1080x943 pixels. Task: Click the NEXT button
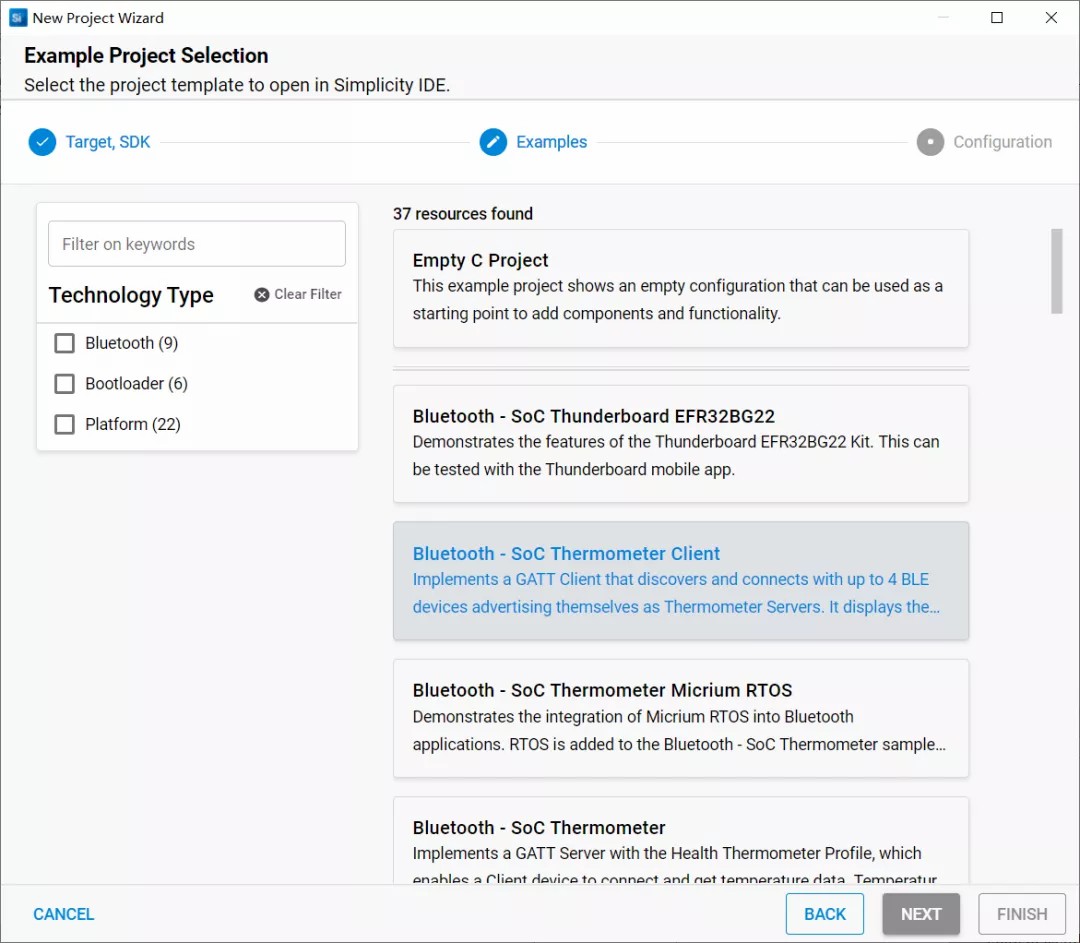click(x=921, y=914)
